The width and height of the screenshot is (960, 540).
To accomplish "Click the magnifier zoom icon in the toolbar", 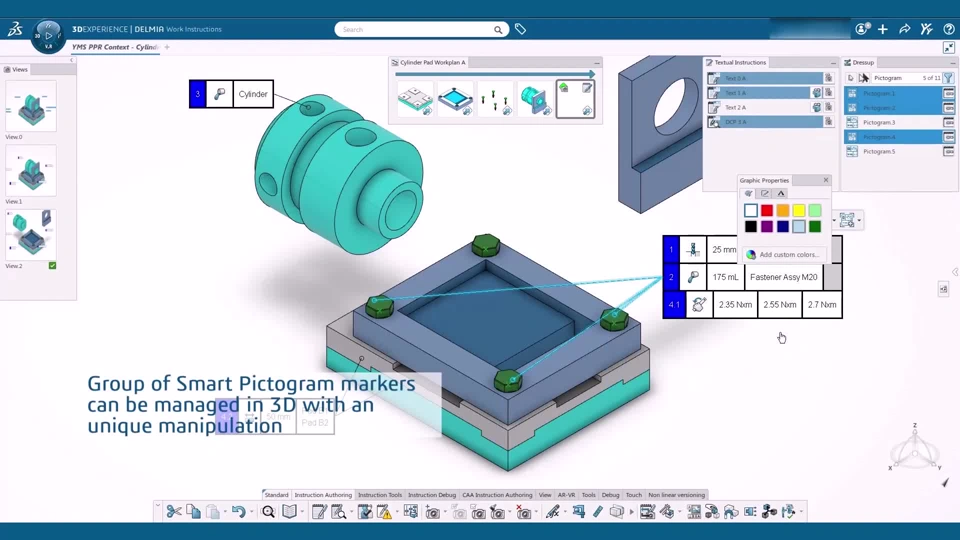I will (x=268, y=512).
